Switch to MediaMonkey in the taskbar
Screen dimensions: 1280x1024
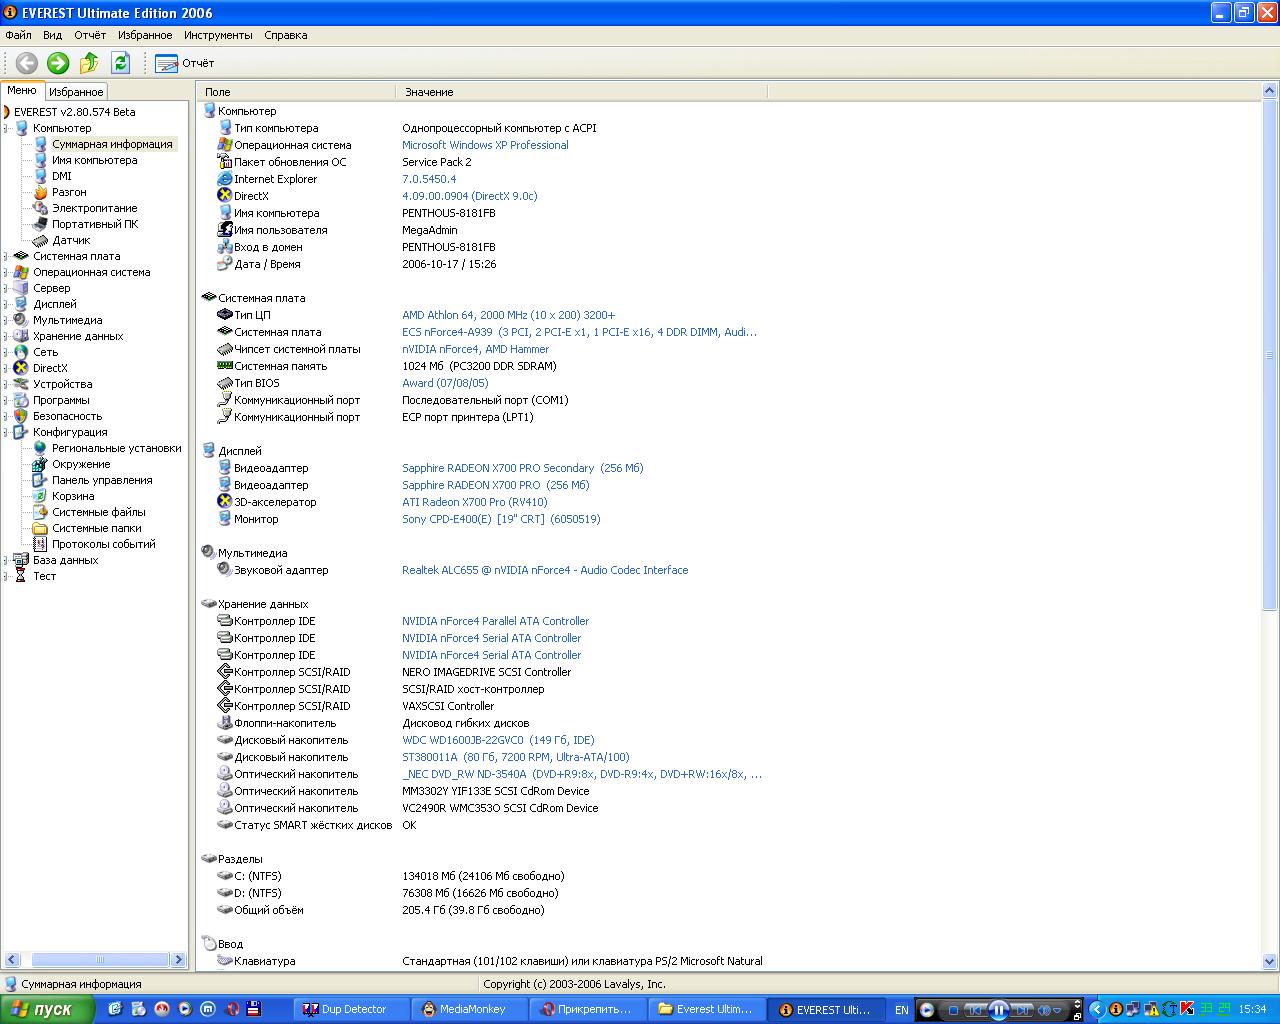click(x=472, y=1009)
